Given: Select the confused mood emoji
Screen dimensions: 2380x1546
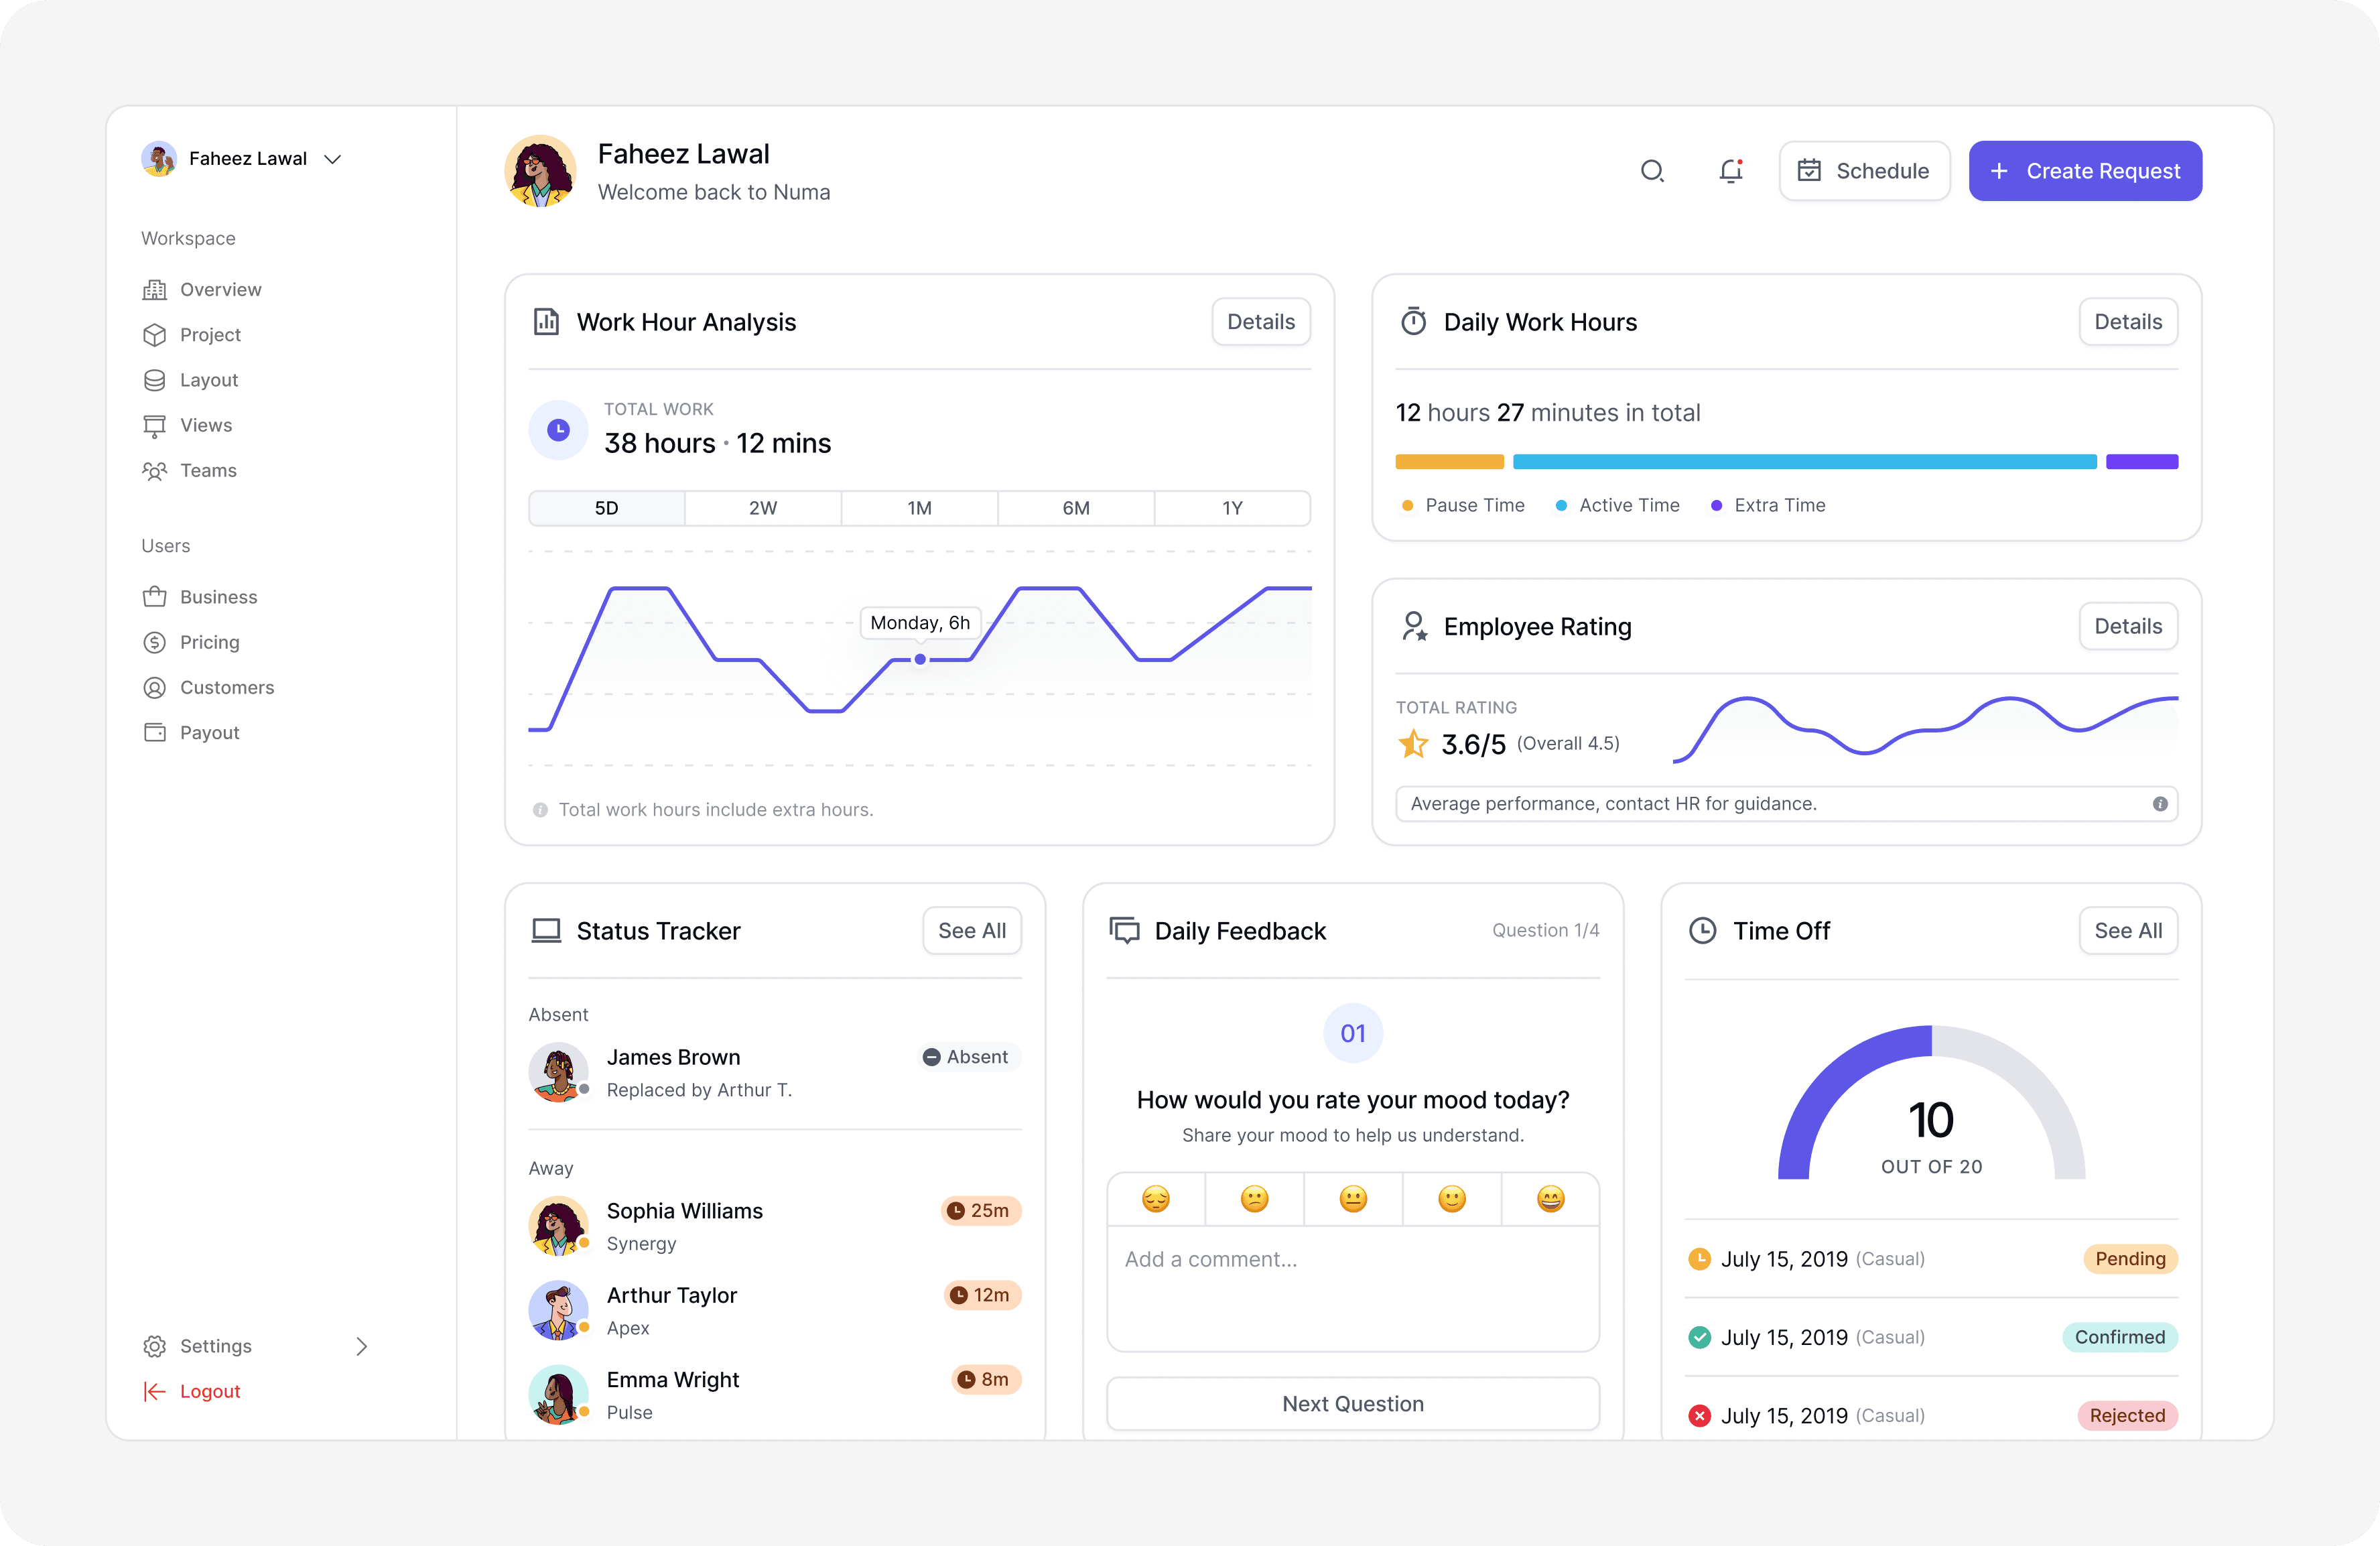Looking at the screenshot, I should click(x=1254, y=1198).
